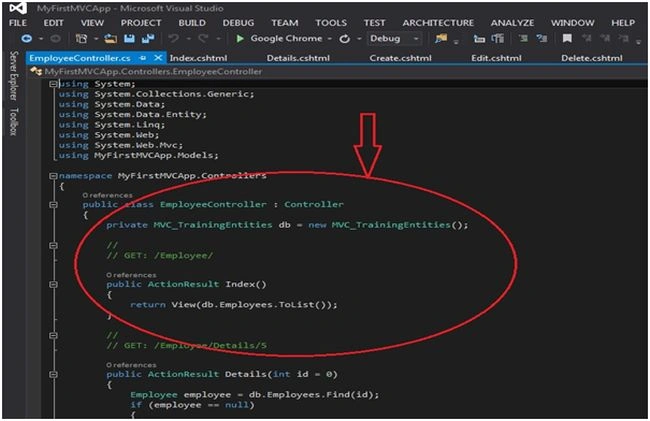
Task: Open the WINDOW menu
Action: (x=572, y=23)
